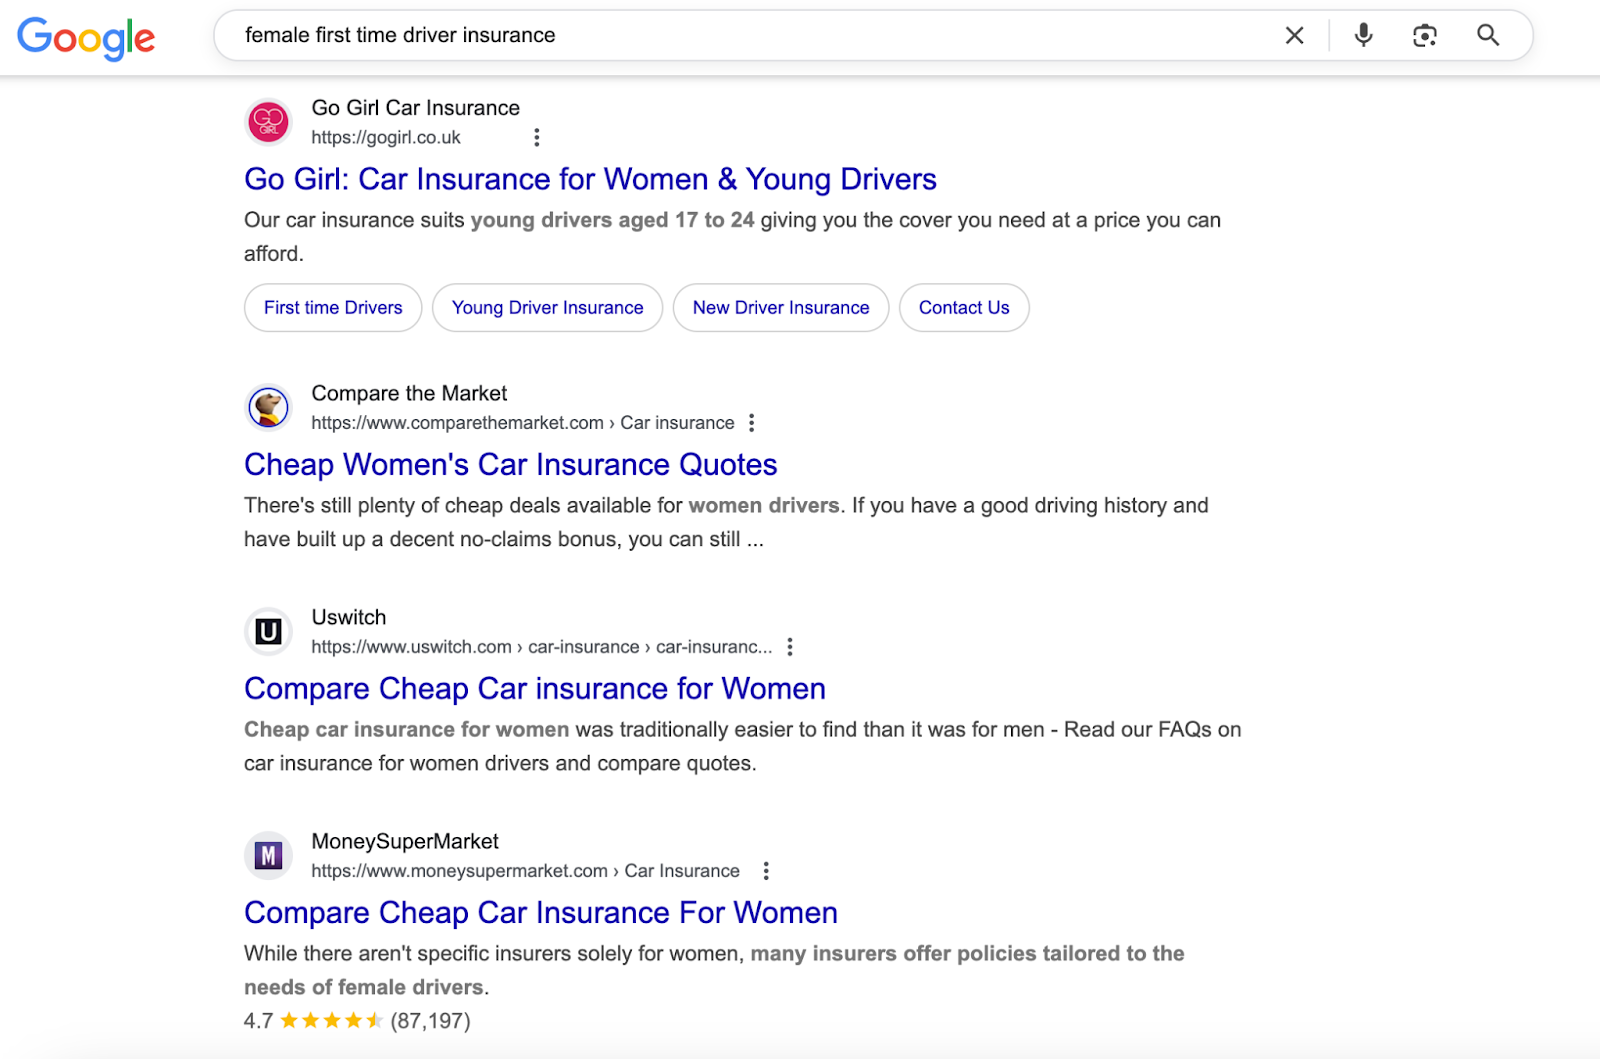Open more options for Compare the Market result

[x=751, y=423]
